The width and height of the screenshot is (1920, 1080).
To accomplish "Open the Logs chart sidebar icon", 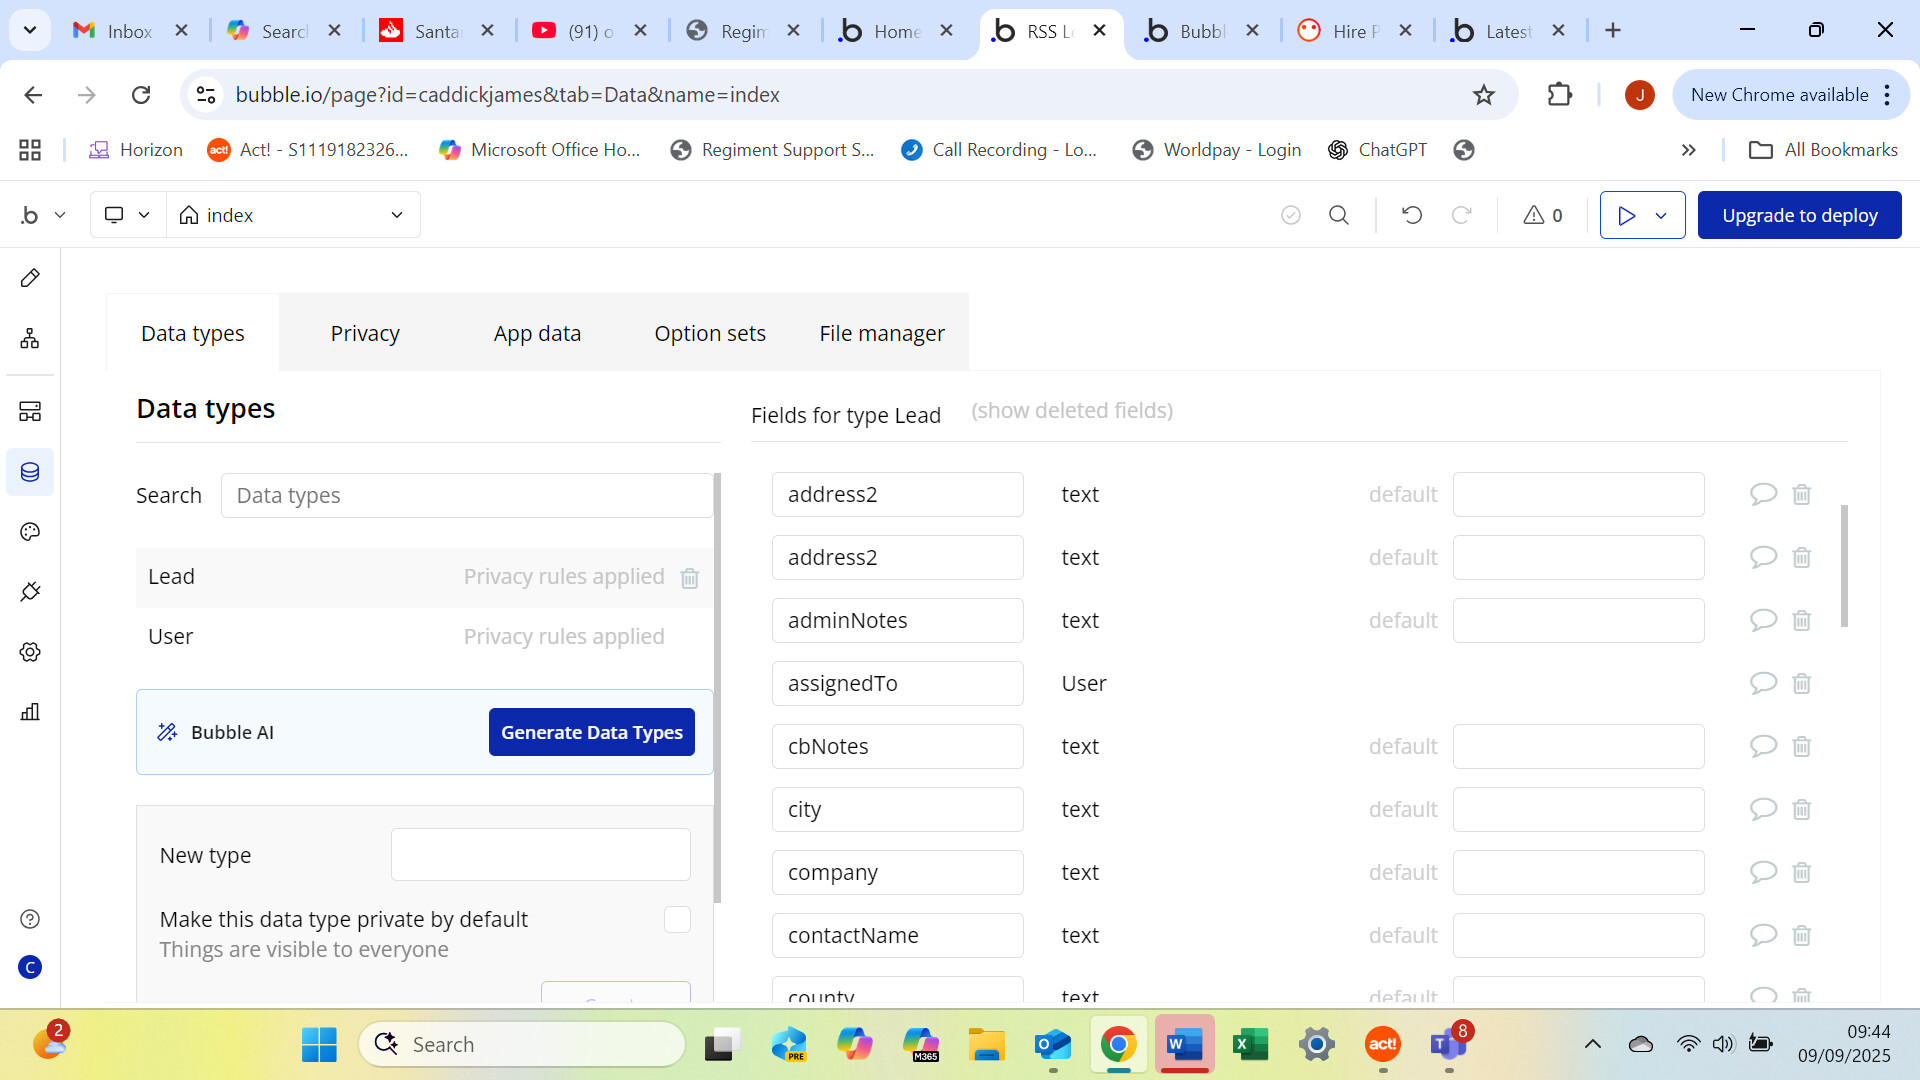I will coord(30,712).
